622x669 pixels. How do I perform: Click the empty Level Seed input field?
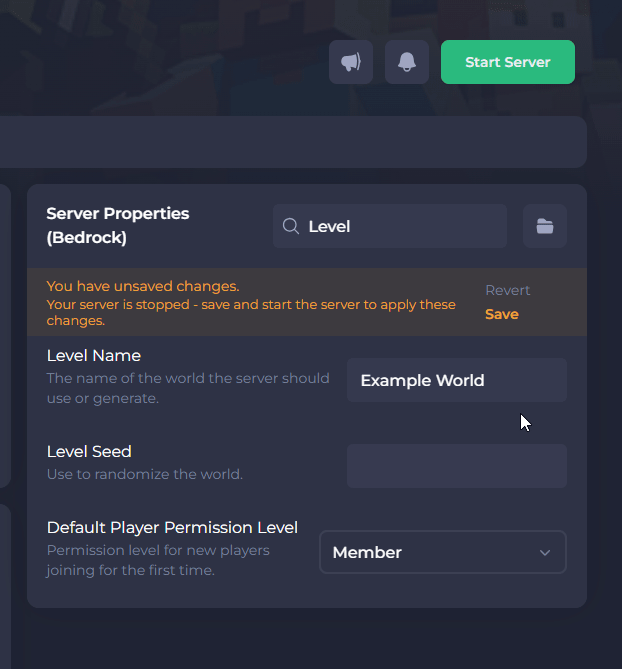point(457,466)
